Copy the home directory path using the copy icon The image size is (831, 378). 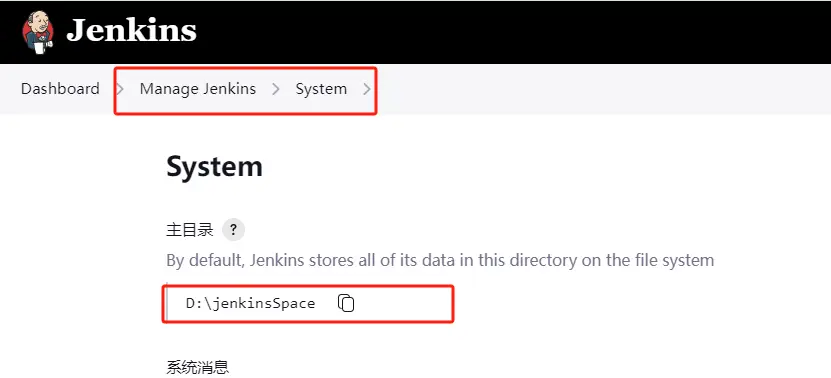coord(346,303)
